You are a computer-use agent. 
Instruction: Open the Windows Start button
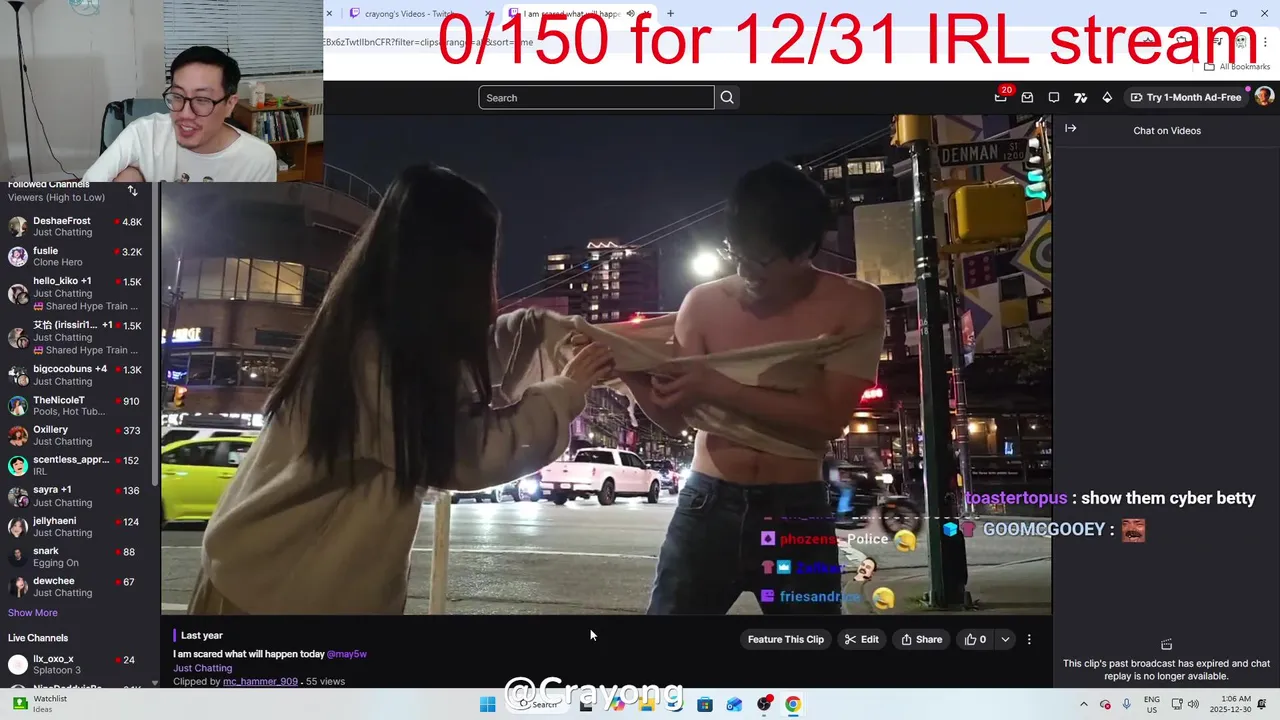(x=487, y=704)
